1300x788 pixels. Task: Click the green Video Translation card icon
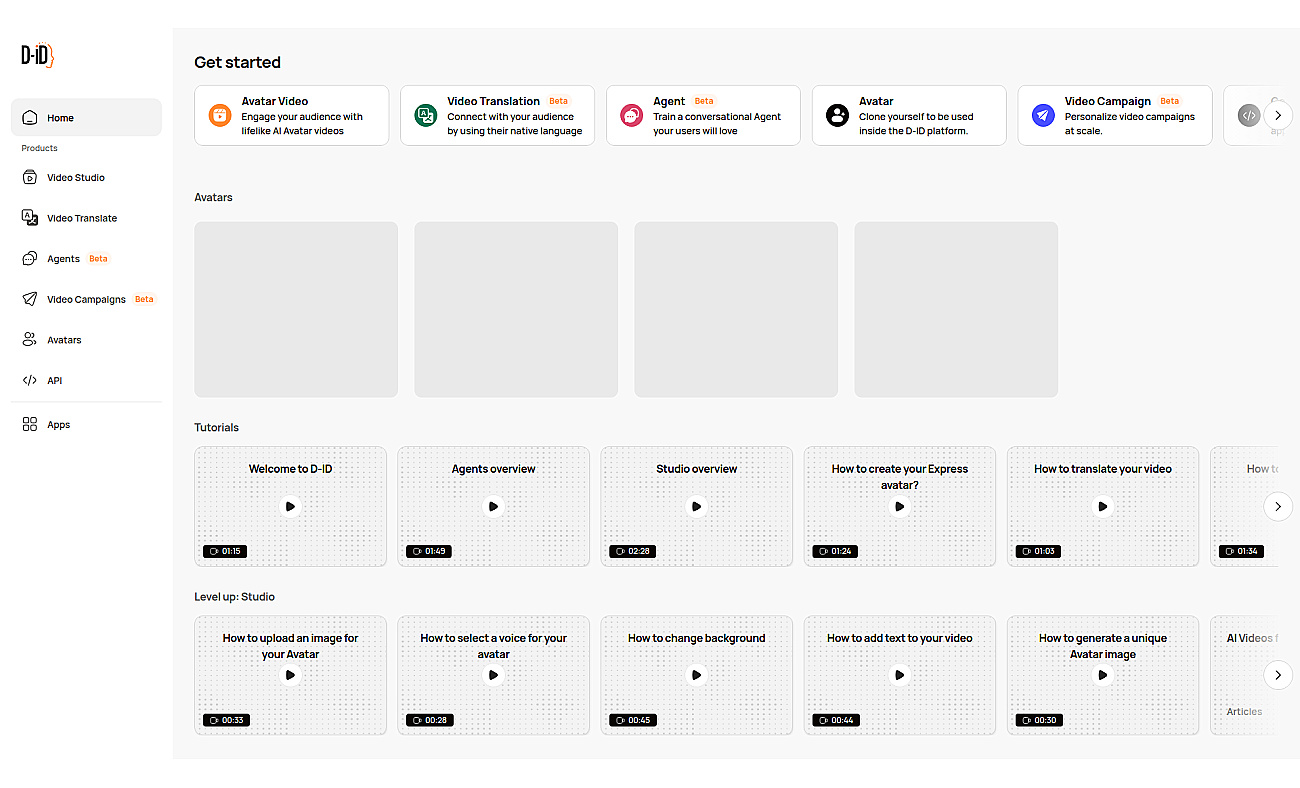pos(426,115)
